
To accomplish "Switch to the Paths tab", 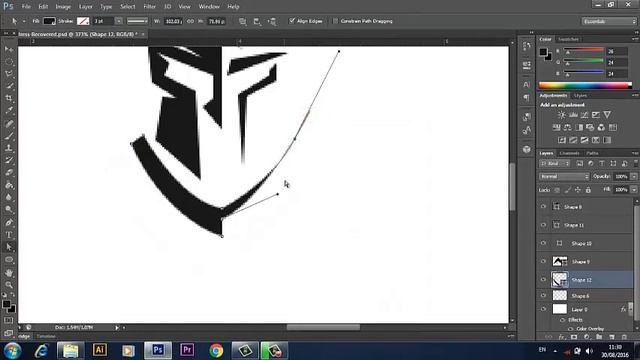I will pos(592,153).
